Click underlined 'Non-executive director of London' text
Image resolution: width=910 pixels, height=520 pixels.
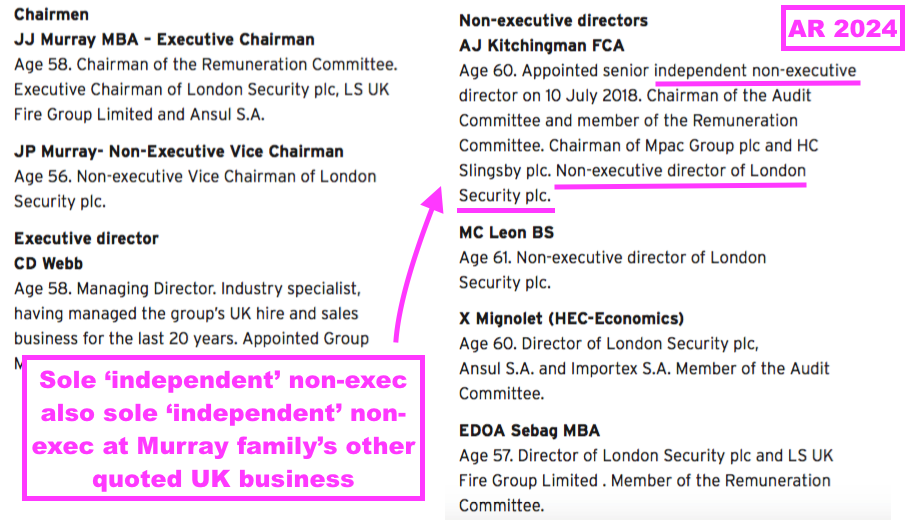point(681,171)
